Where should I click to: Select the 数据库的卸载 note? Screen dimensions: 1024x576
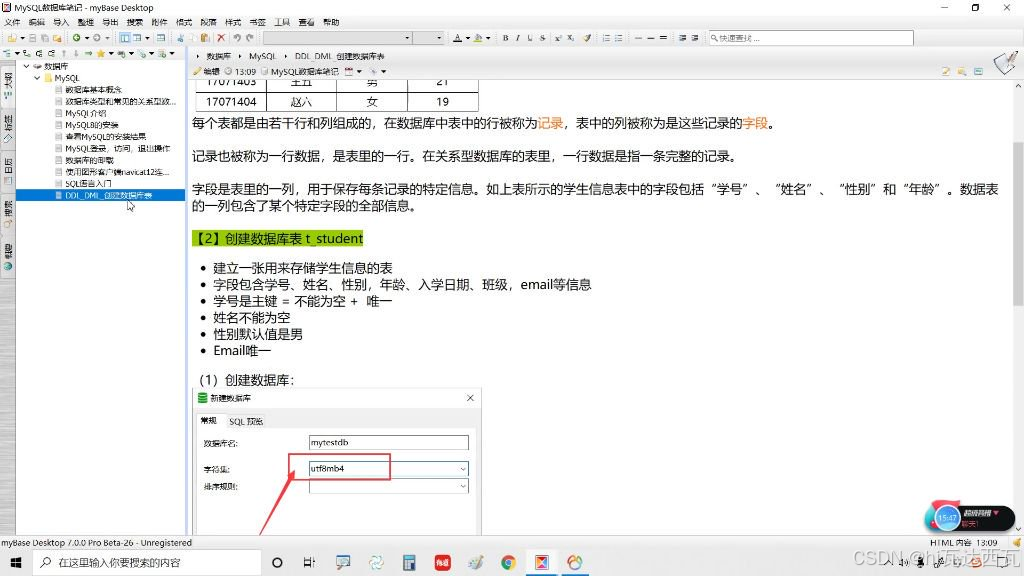(89, 160)
